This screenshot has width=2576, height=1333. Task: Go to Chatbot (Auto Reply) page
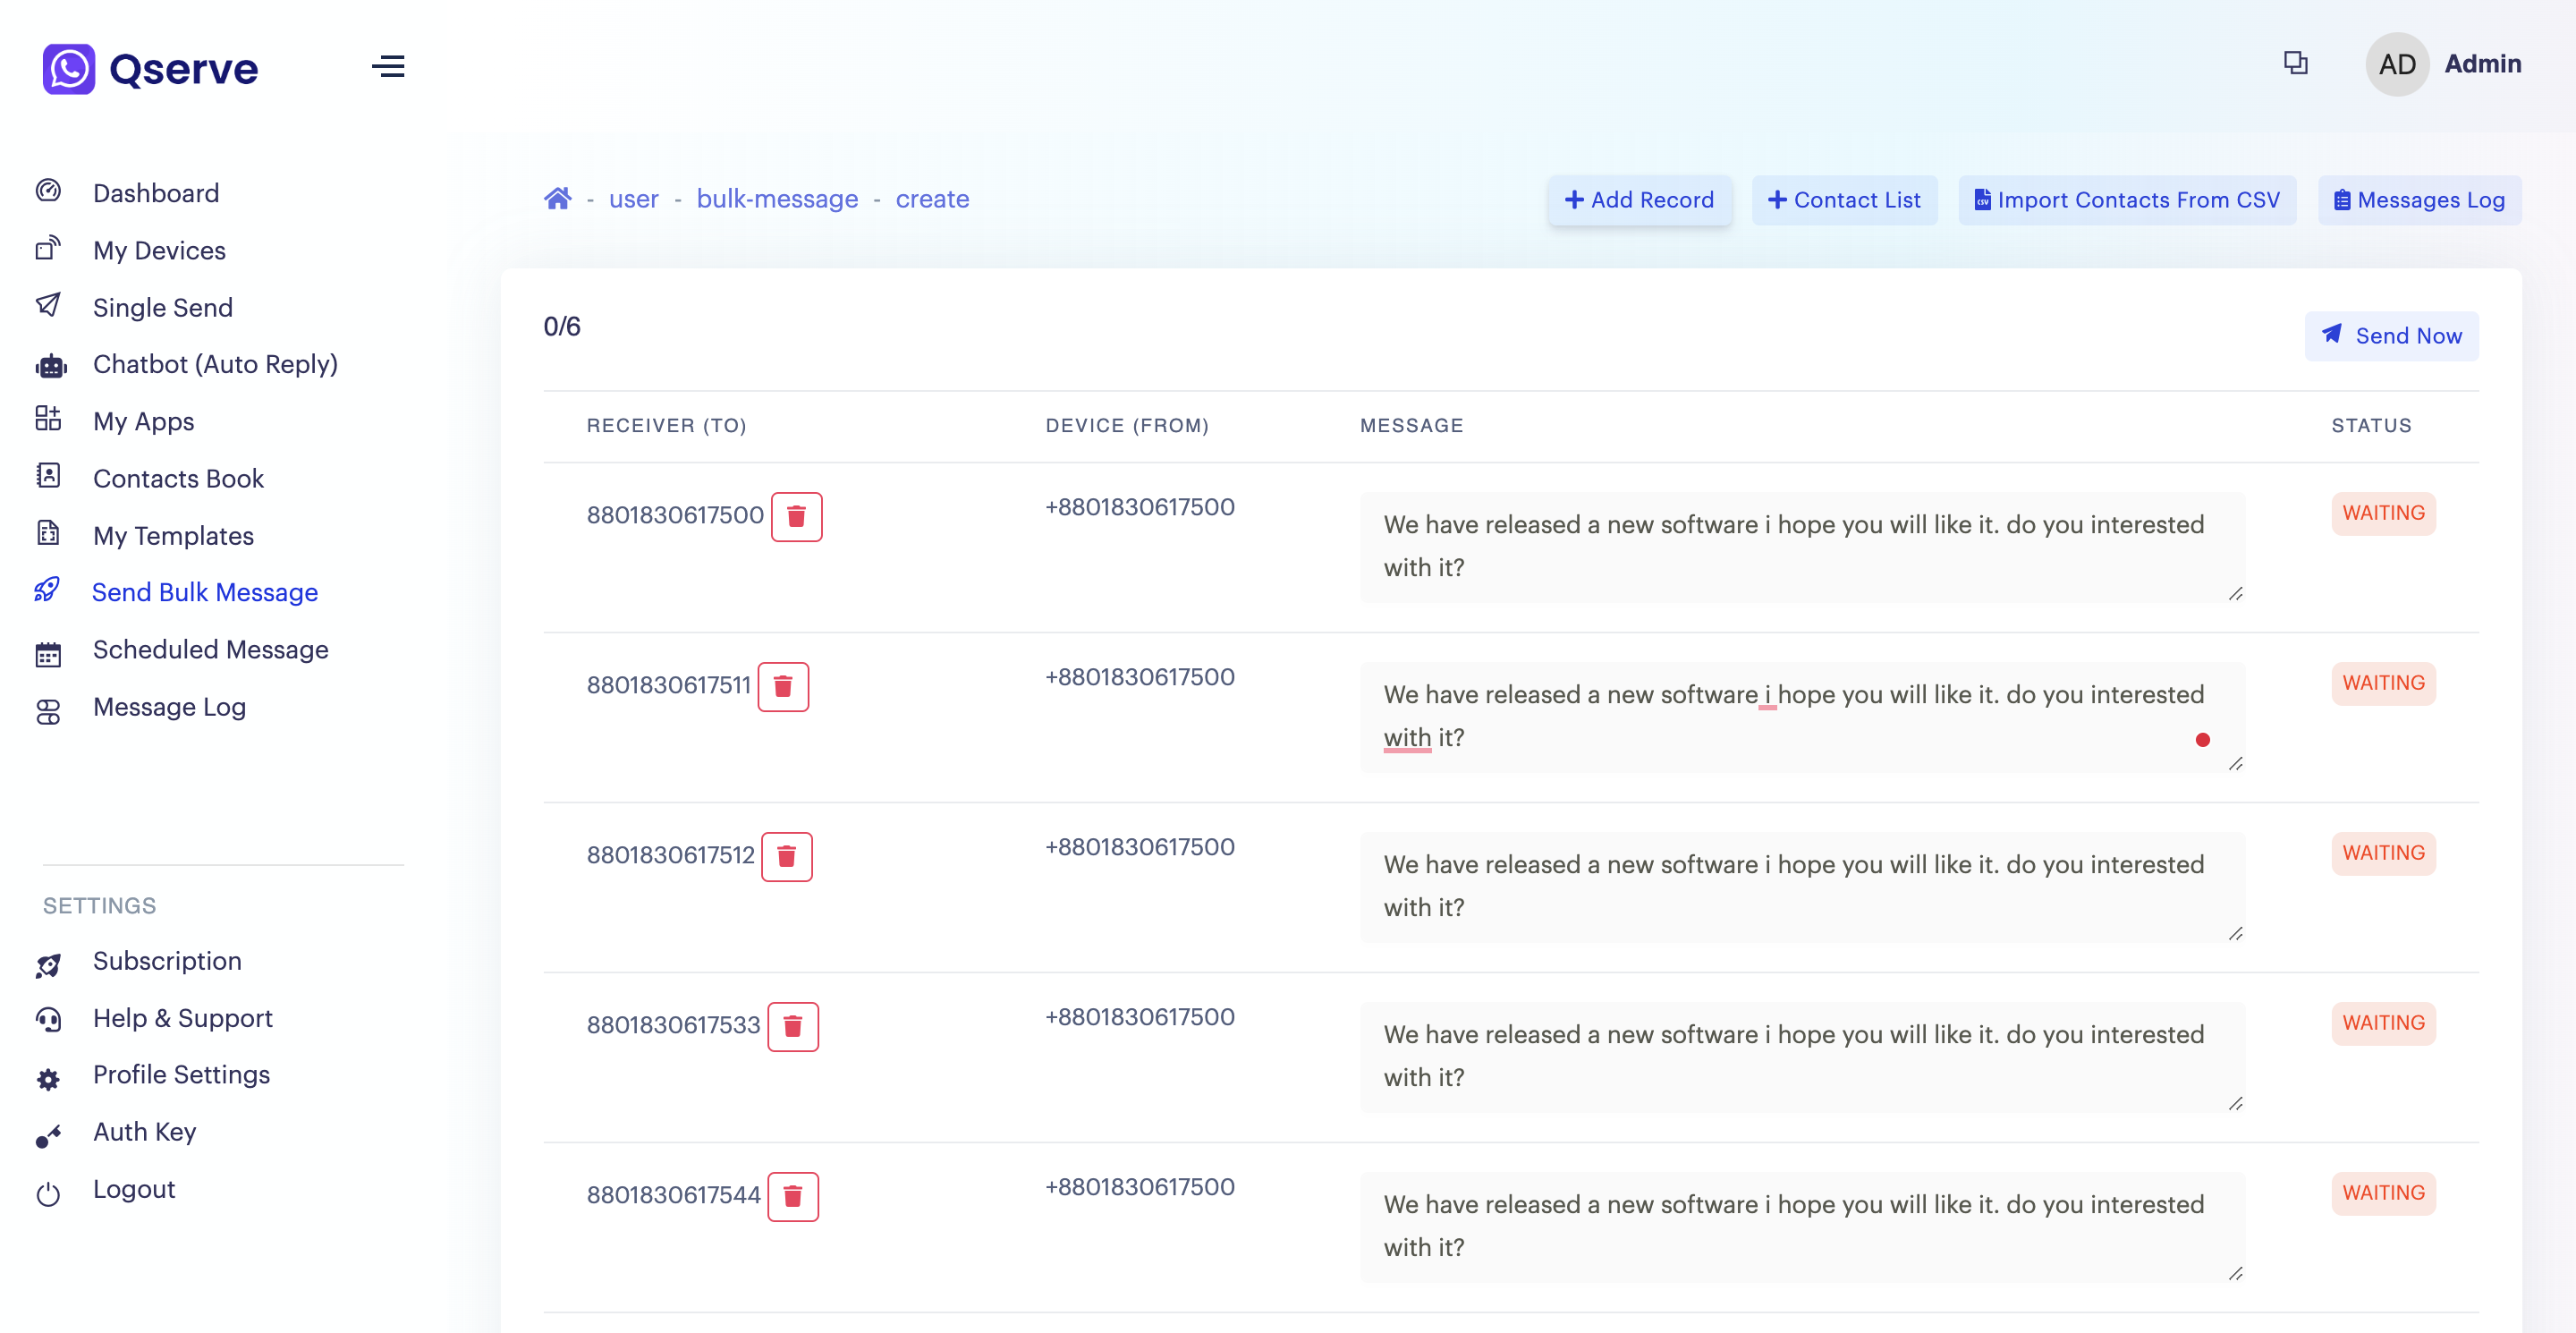point(215,364)
